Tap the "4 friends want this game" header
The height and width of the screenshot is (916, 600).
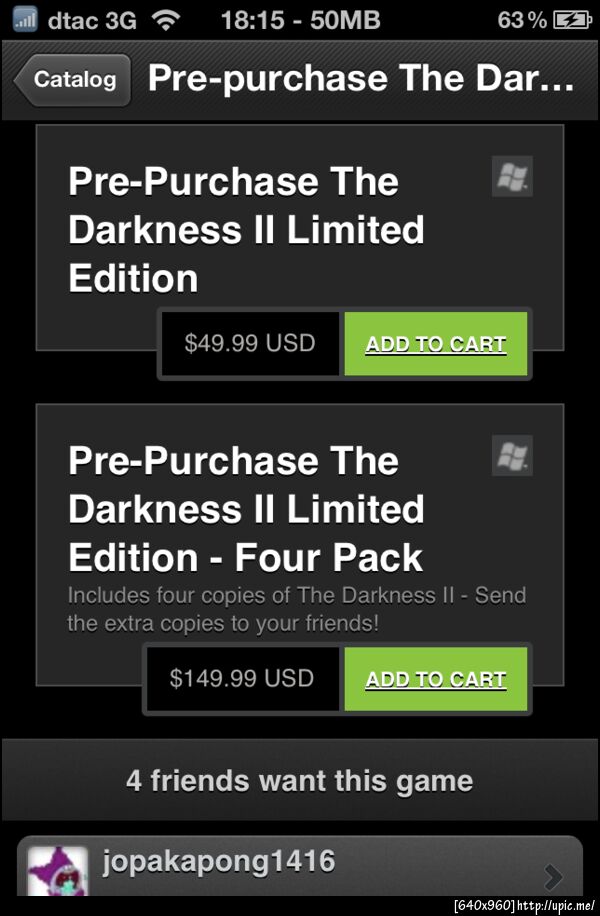pos(300,781)
